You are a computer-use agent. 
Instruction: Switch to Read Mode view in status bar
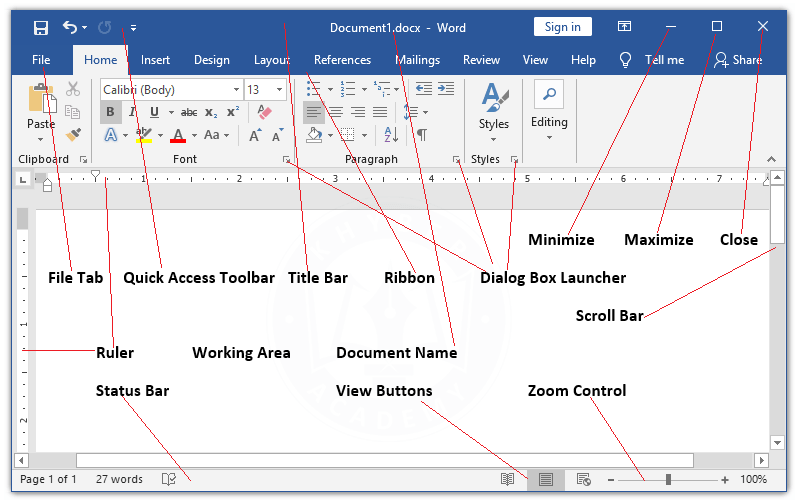(x=508, y=480)
